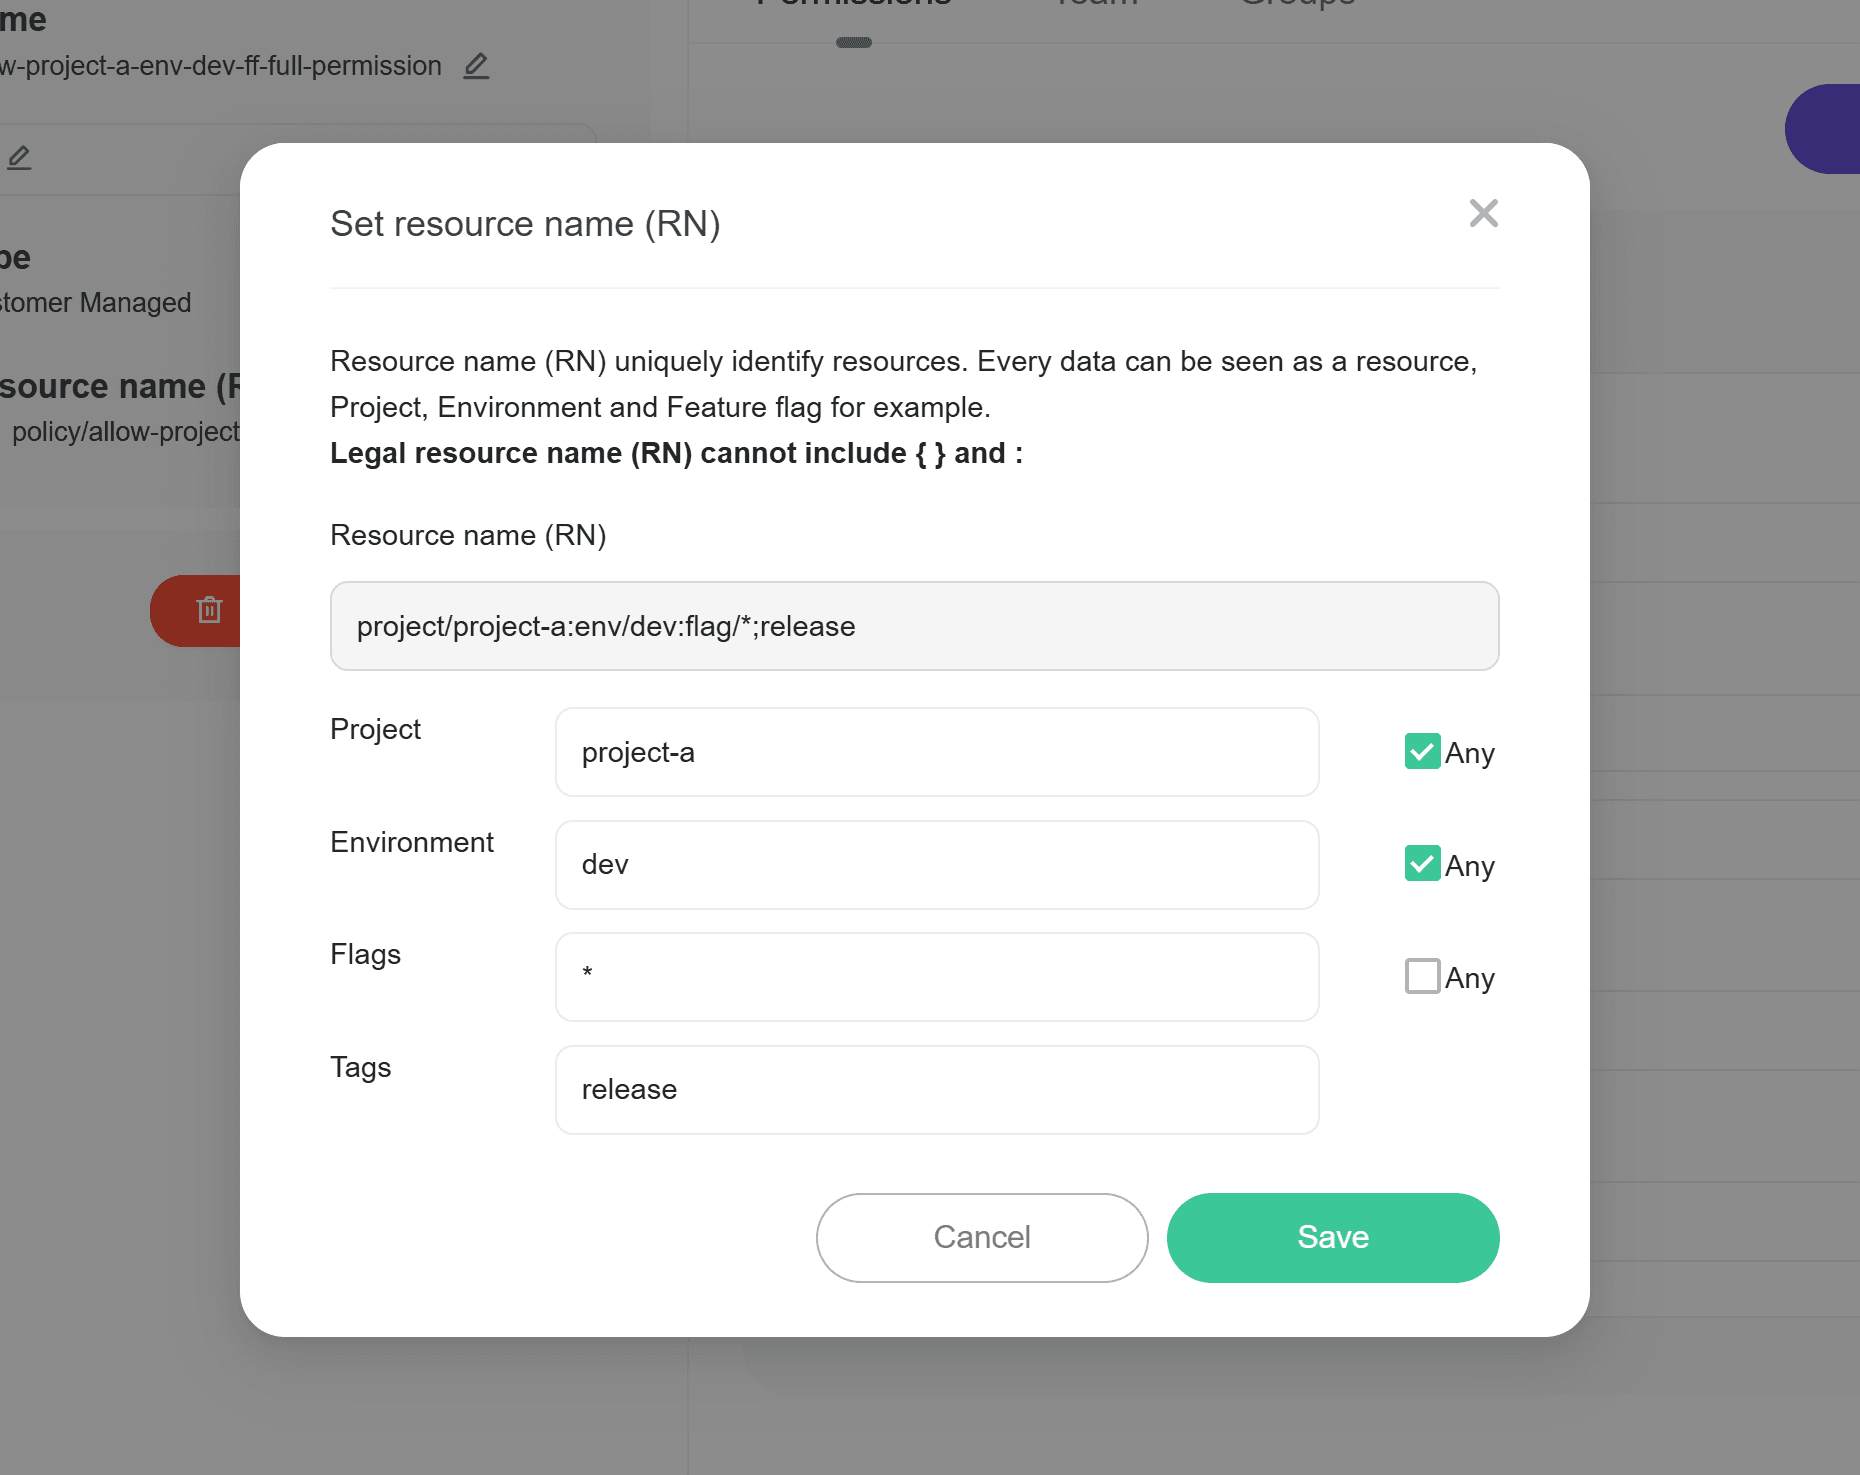This screenshot has height=1475, width=1860.
Task: Close the Set resource name dialog
Action: [x=1483, y=213]
